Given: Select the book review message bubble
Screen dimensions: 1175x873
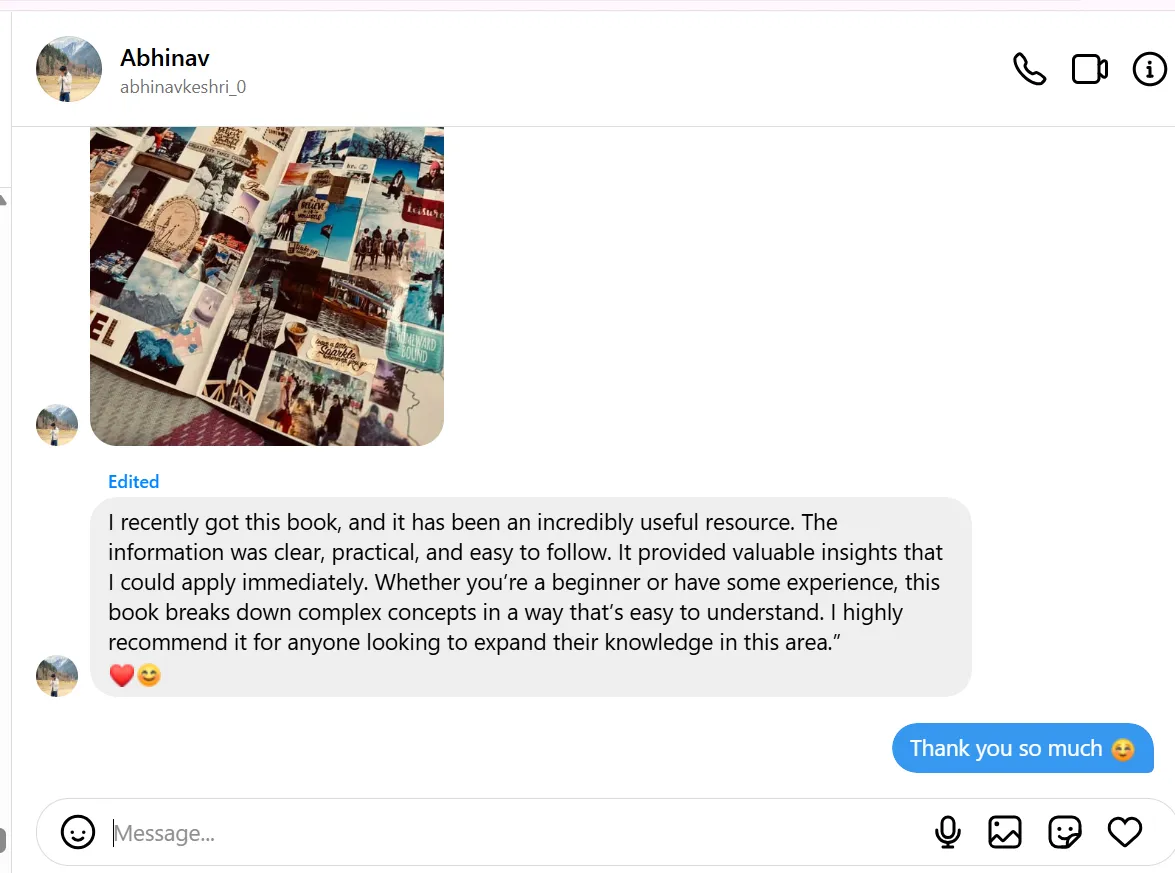Looking at the screenshot, I should (531, 597).
